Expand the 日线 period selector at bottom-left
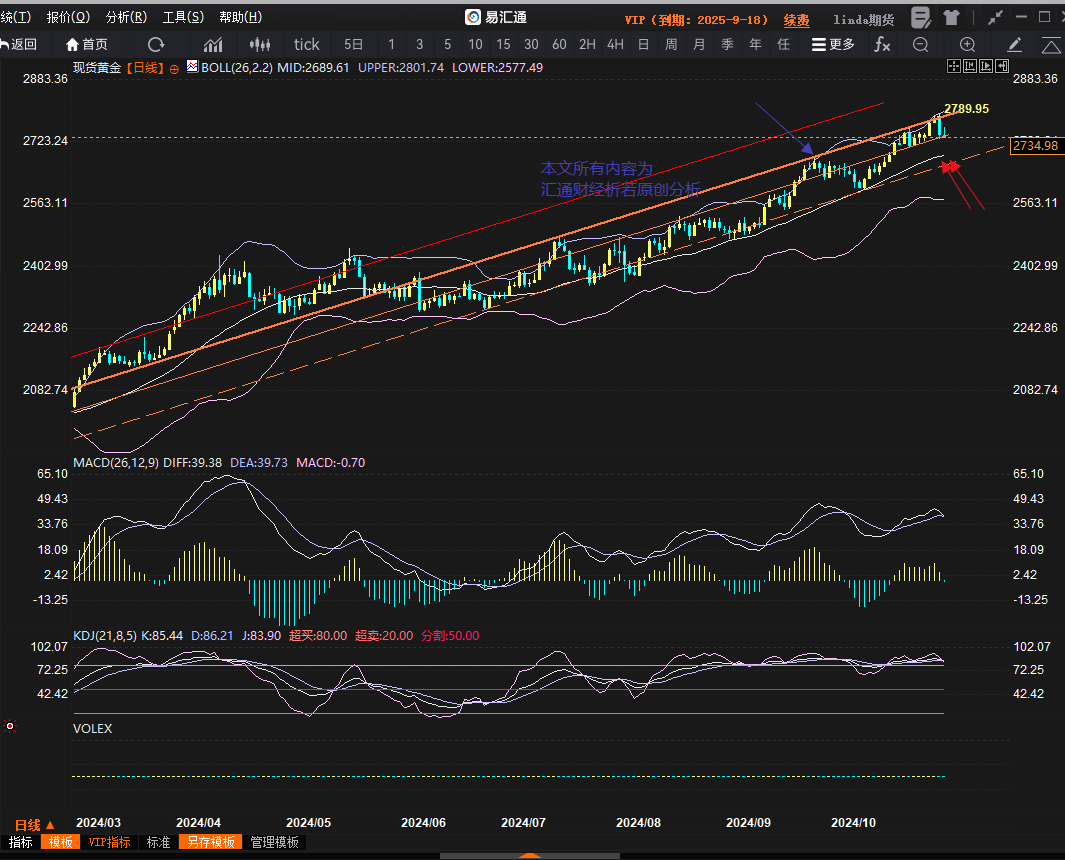This screenshot has width=1065, height=860. pos(35,825)
